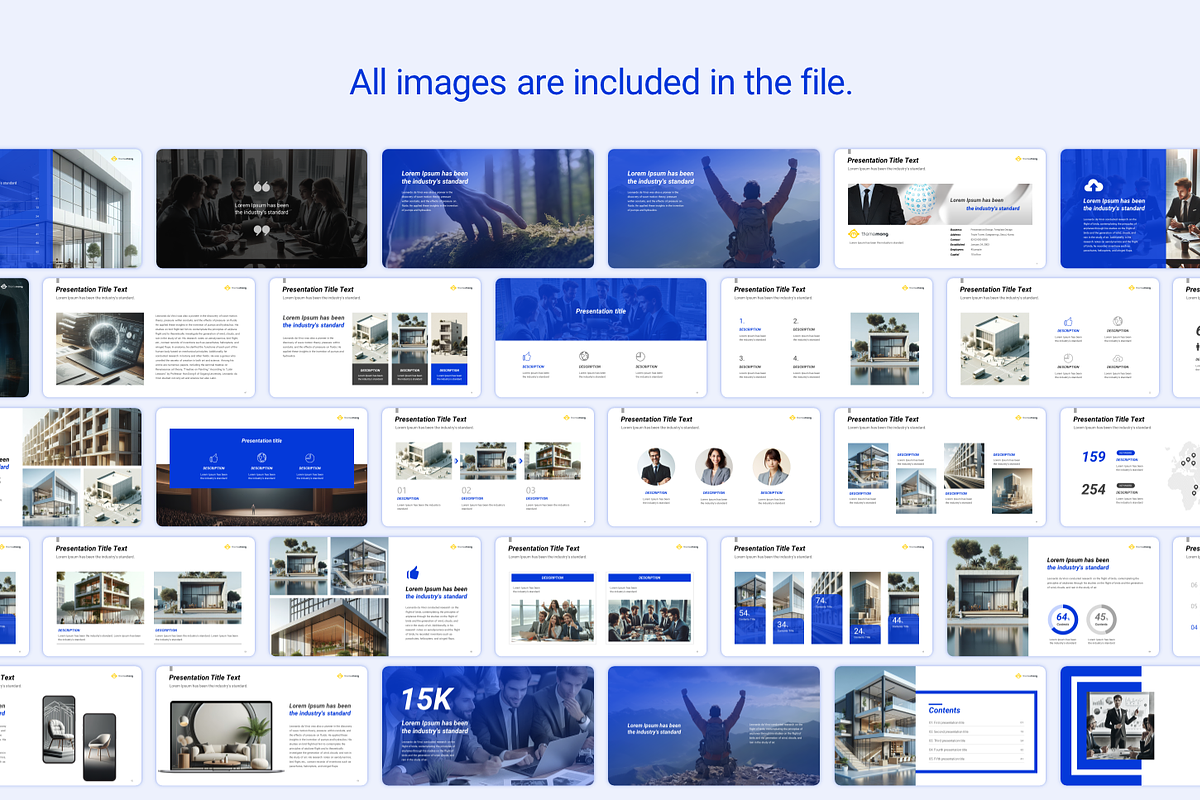Click the white cloud upload icon on blue slide
Screen dimensions: 1200x800
coord(1093,186)
